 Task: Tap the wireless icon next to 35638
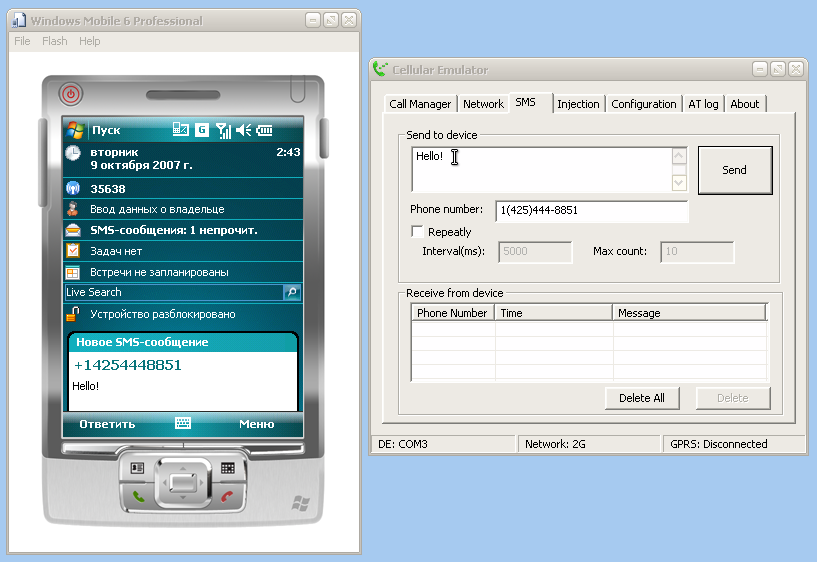pos(73,189)
